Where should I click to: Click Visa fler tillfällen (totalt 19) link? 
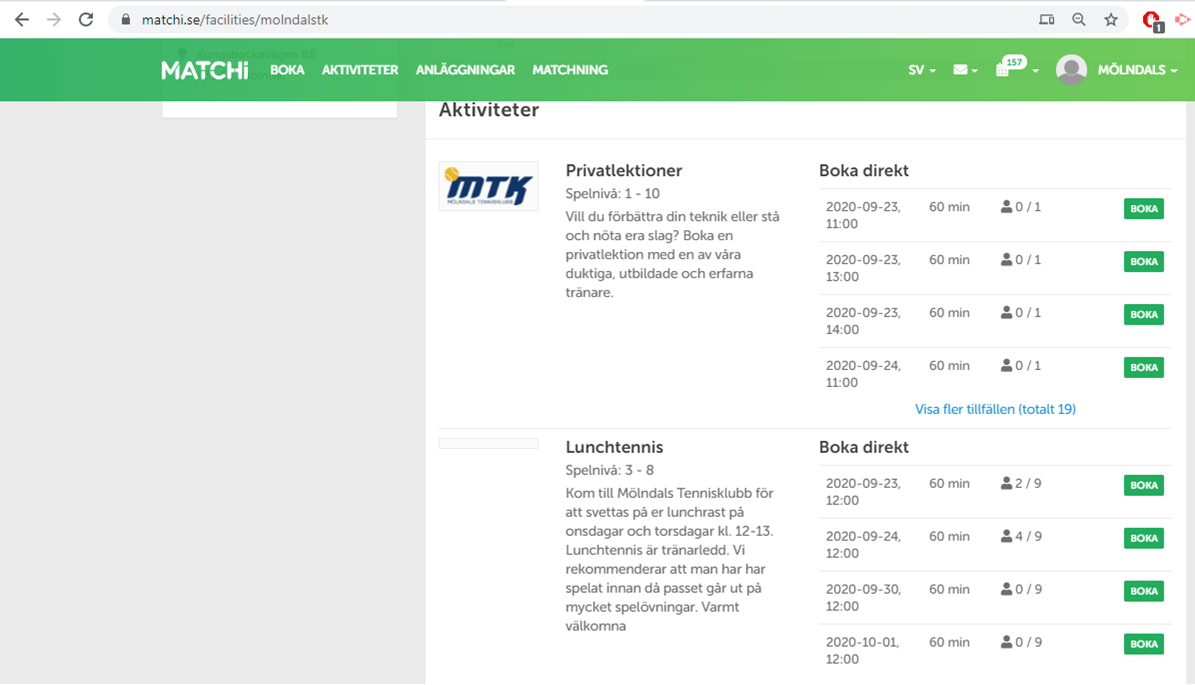(995, 409)
